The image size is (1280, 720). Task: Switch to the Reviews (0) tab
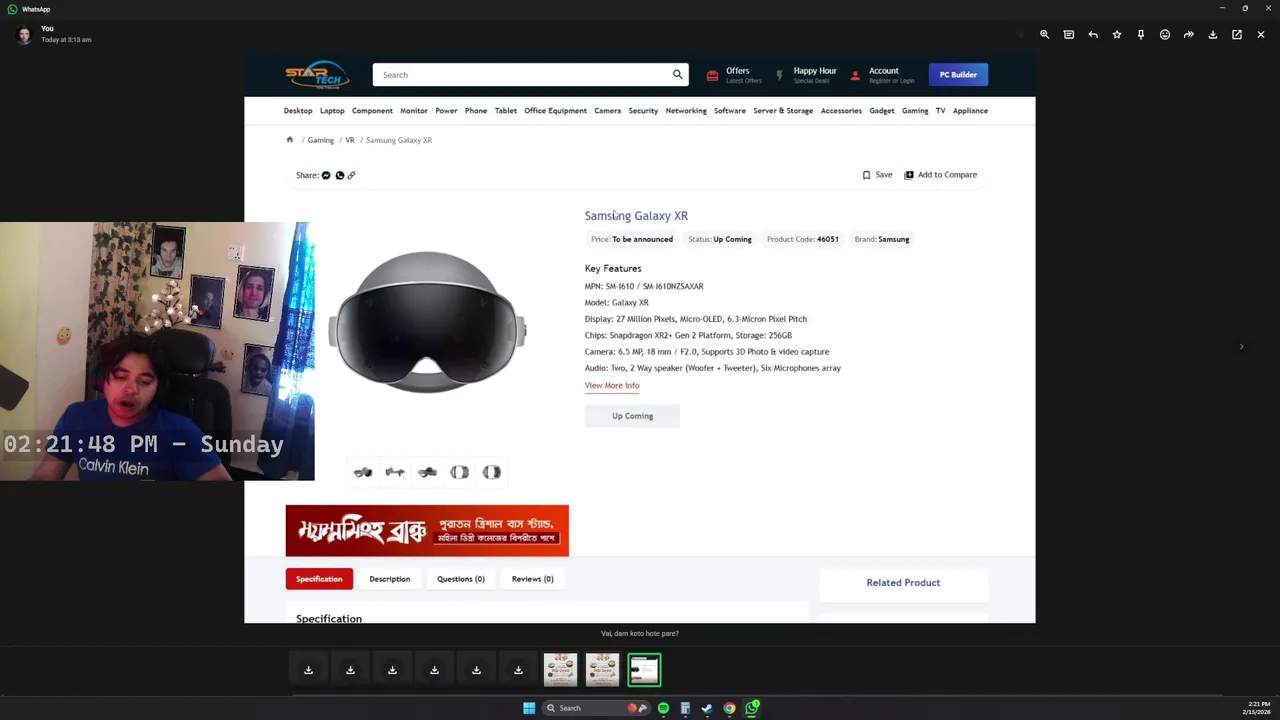tap(533, 579)
